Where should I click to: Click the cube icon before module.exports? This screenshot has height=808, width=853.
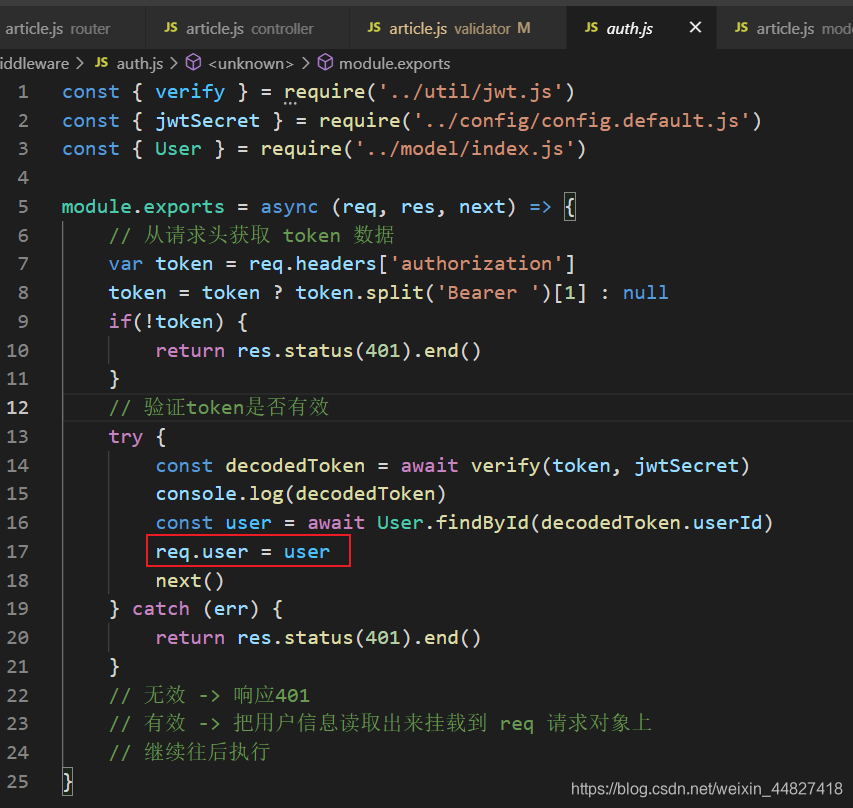coord(325,63)
